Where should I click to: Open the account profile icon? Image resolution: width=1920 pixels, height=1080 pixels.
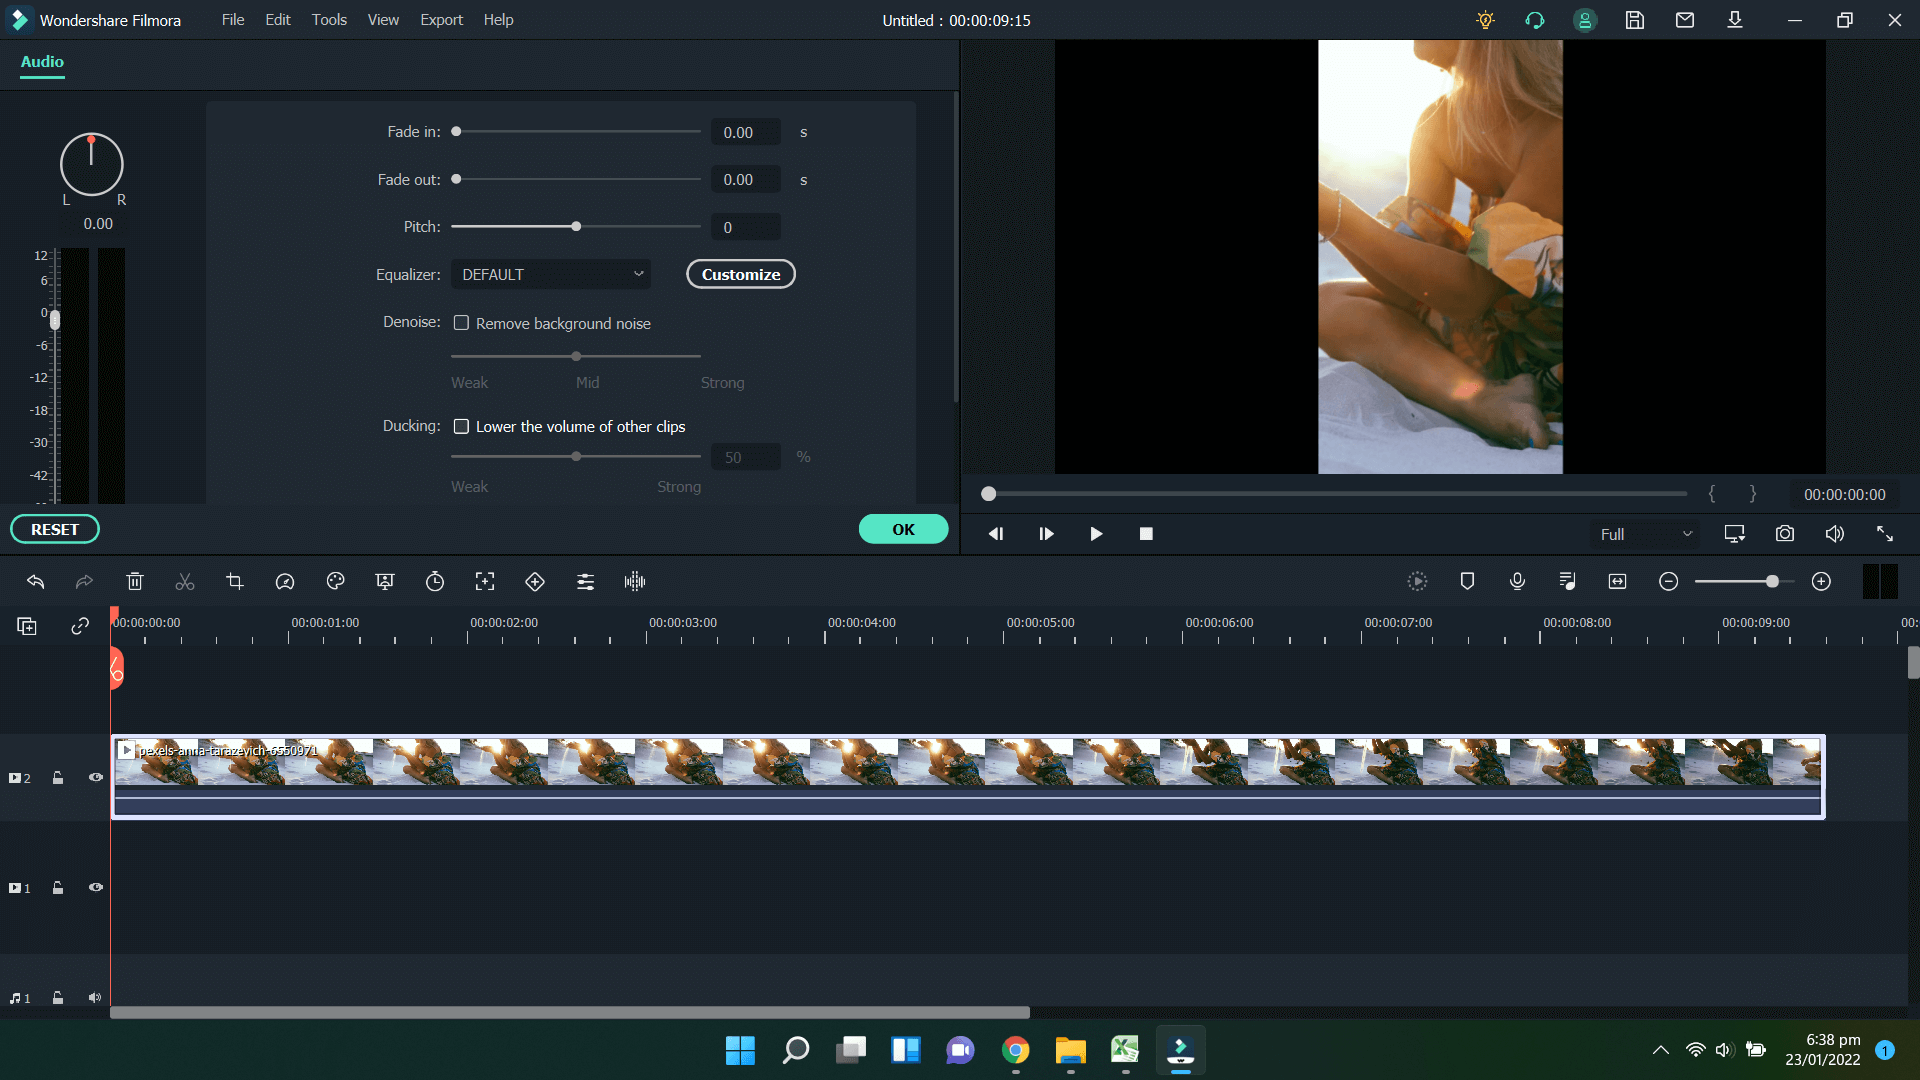pyautogui.click(x=1585, y=20)
